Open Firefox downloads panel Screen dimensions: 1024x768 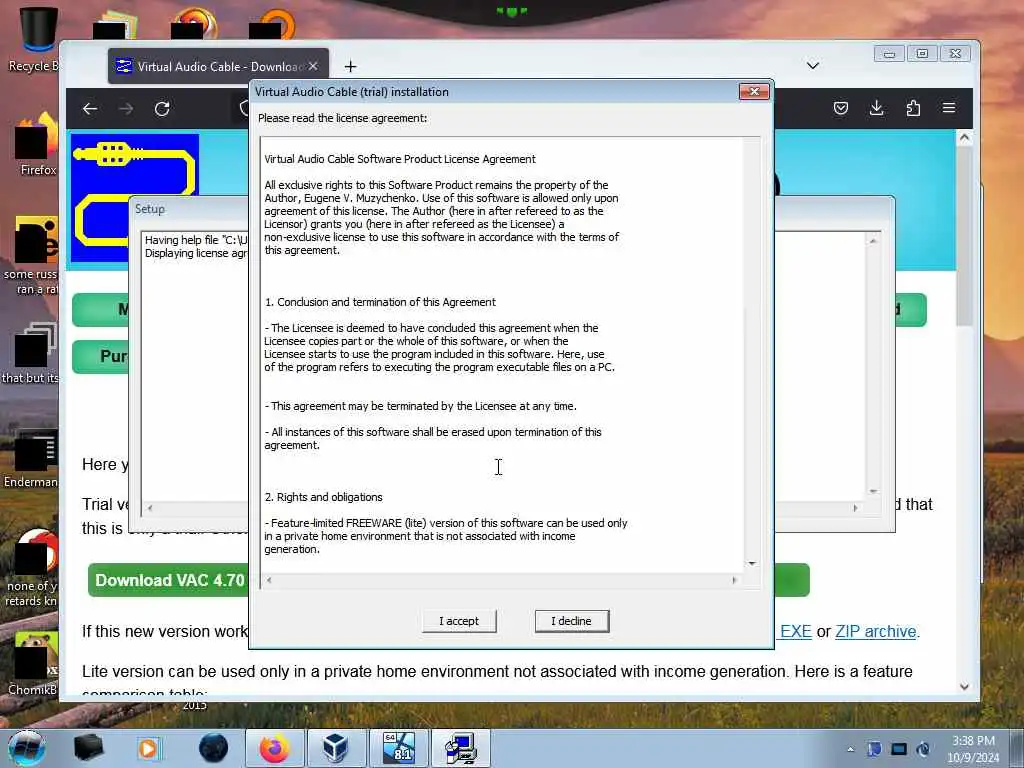876,108
